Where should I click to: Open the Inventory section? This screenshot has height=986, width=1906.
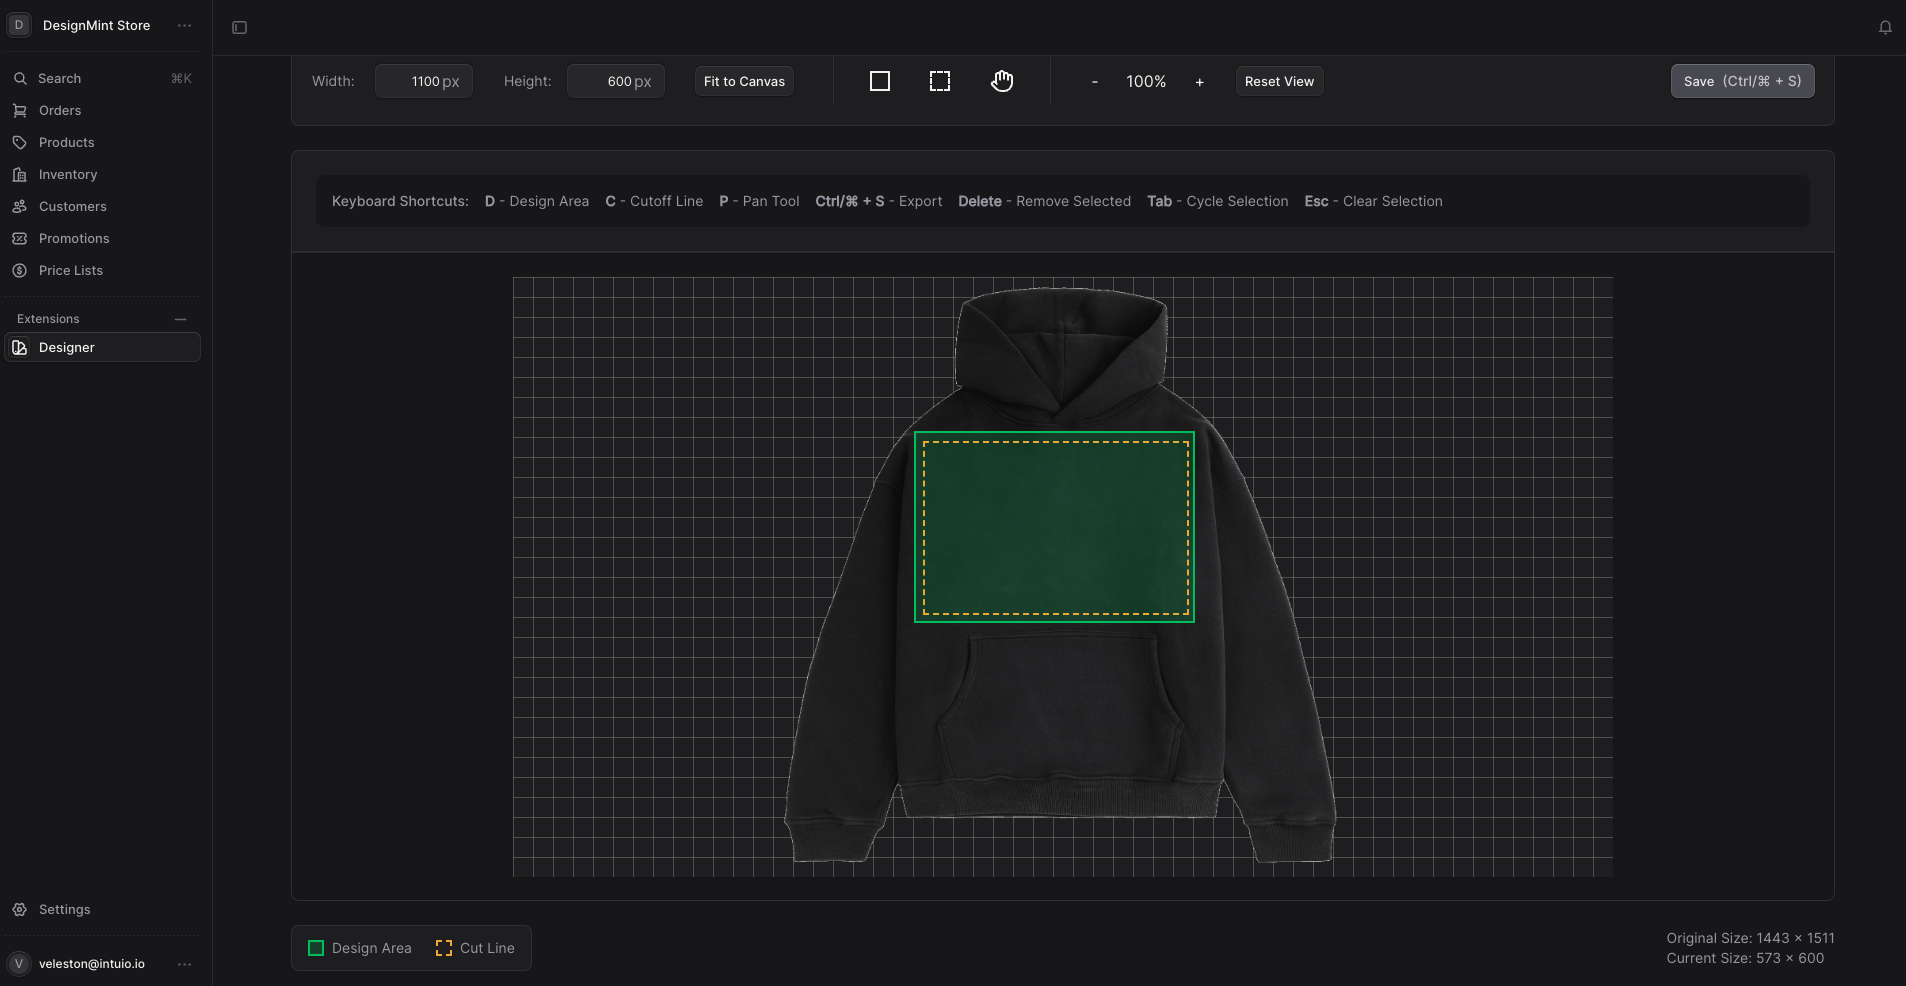(x=68, y=174)
